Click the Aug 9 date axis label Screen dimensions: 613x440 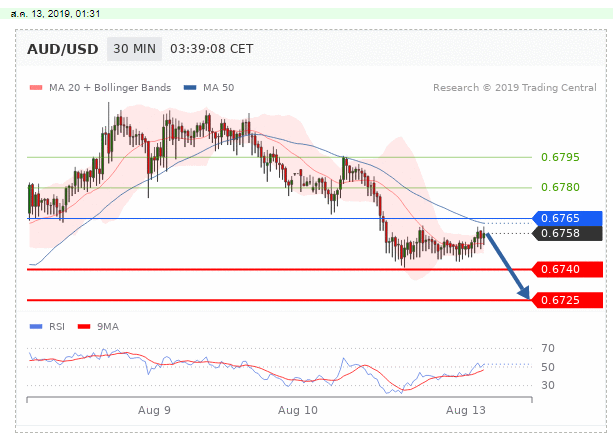[x=154, y=410]
